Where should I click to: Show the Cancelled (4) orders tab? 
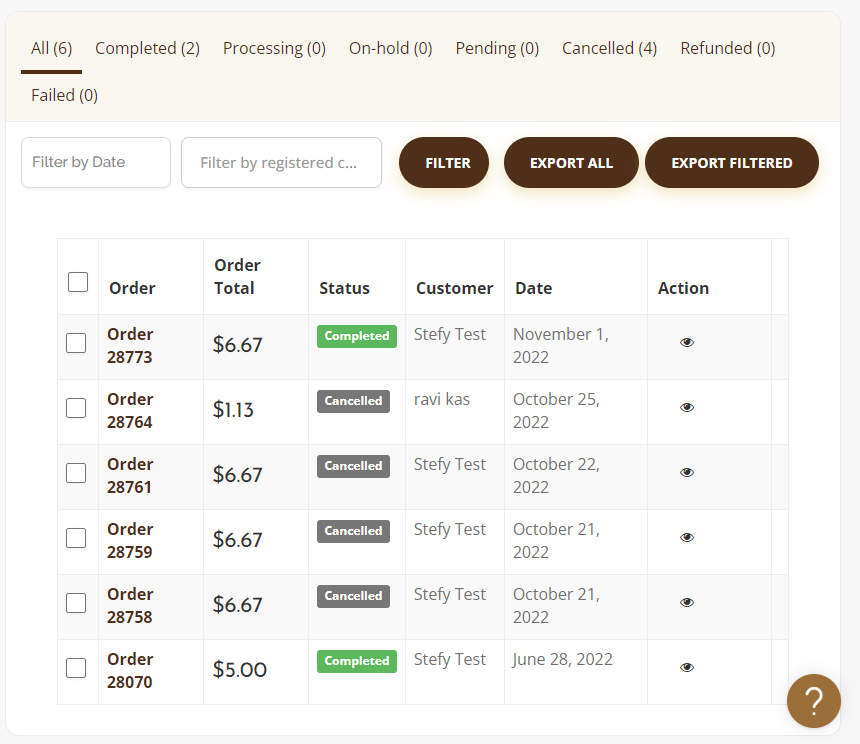click(x=609, y=48)
